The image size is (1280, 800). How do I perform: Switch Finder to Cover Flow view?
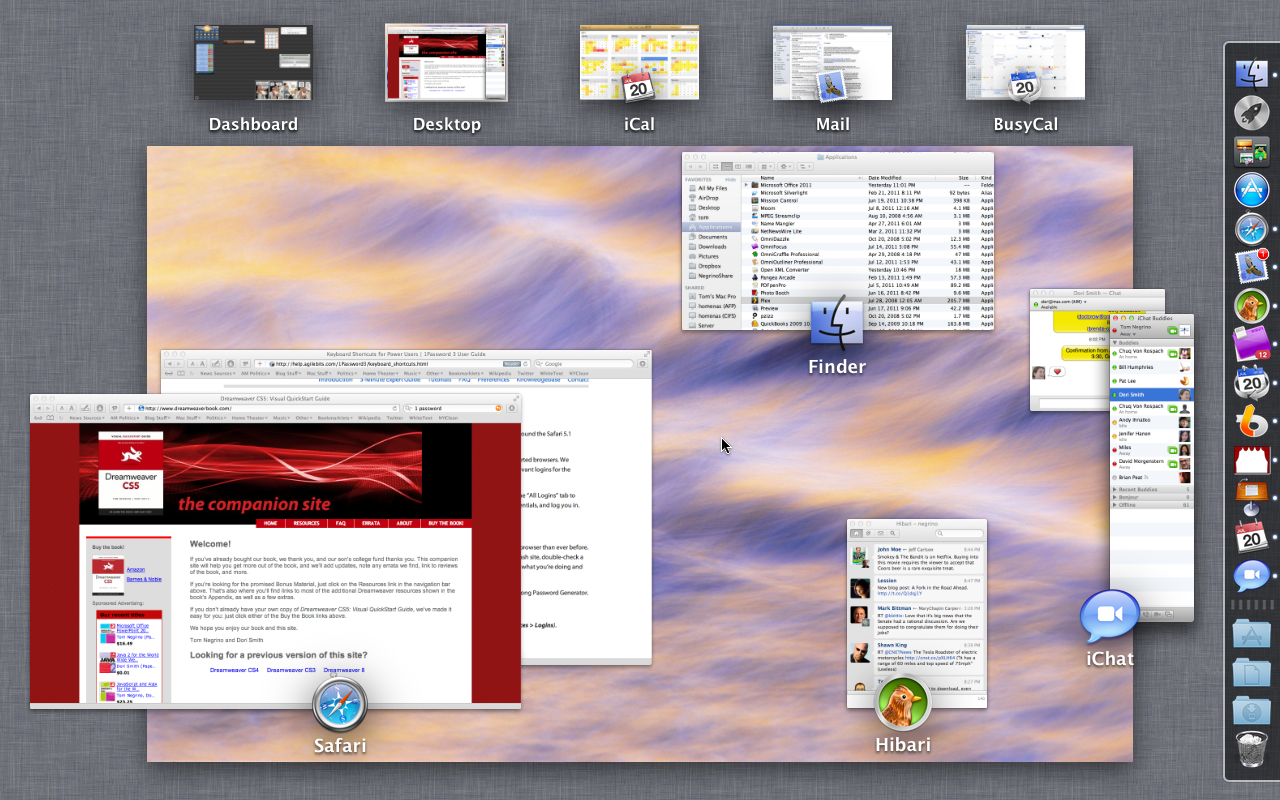749,166
